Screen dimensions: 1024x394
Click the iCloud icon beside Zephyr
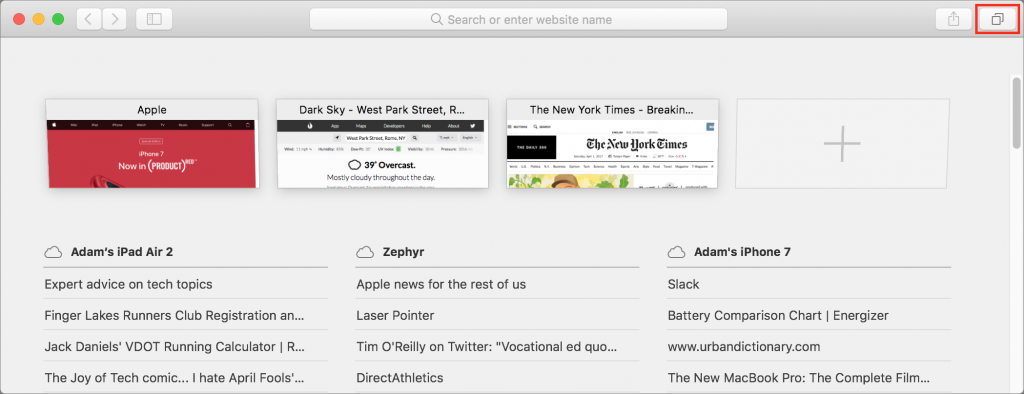[365, 252]
